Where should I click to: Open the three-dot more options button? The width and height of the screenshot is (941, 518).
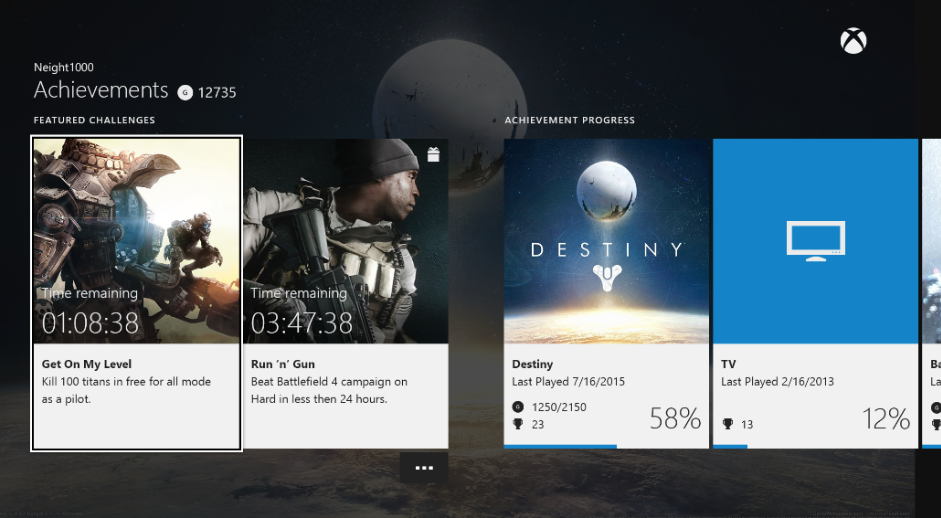click(424, 468)
